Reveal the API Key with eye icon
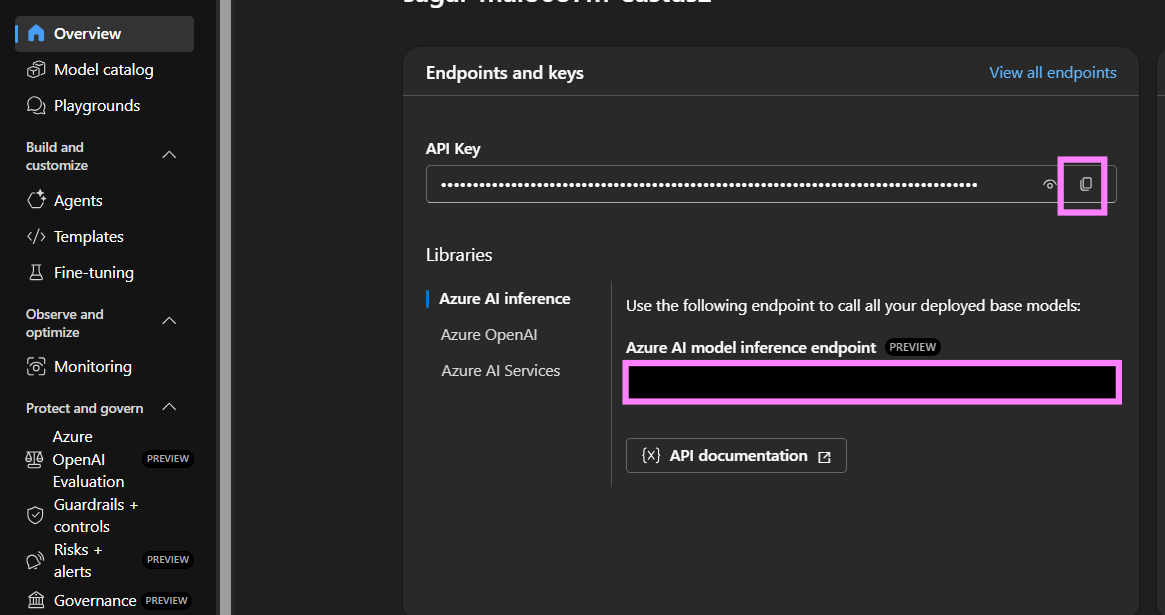1165x615 pixels. click(1049, 184)
